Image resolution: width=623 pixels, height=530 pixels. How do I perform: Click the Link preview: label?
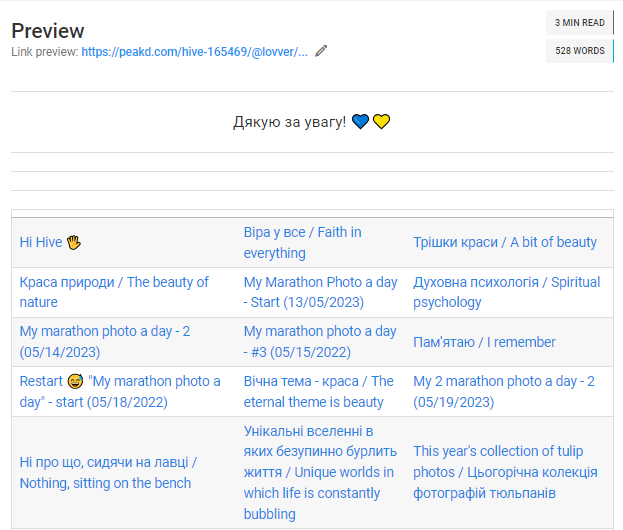pos(44,52)
